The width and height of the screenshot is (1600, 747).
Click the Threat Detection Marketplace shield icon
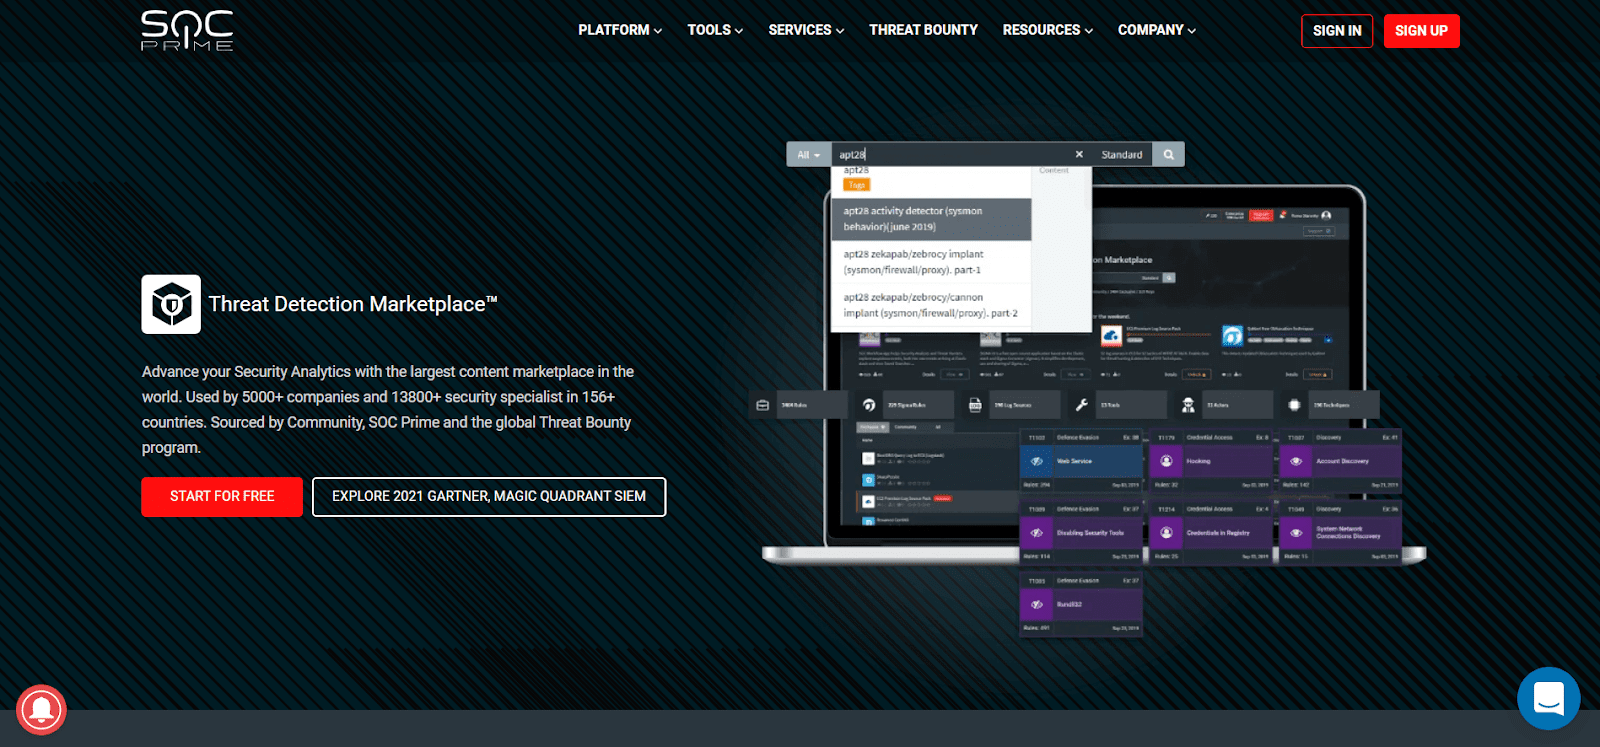(171, 304)
